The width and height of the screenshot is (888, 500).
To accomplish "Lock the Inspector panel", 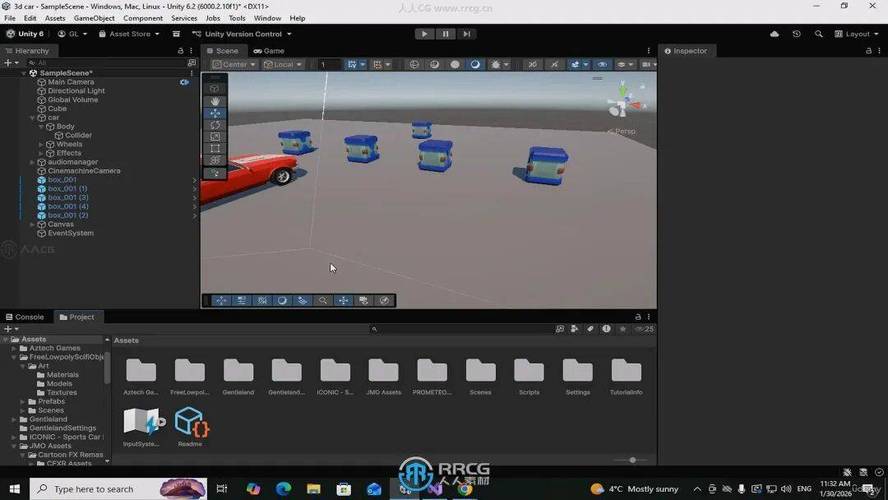I will pyautogui.click(x=868, y=51).
